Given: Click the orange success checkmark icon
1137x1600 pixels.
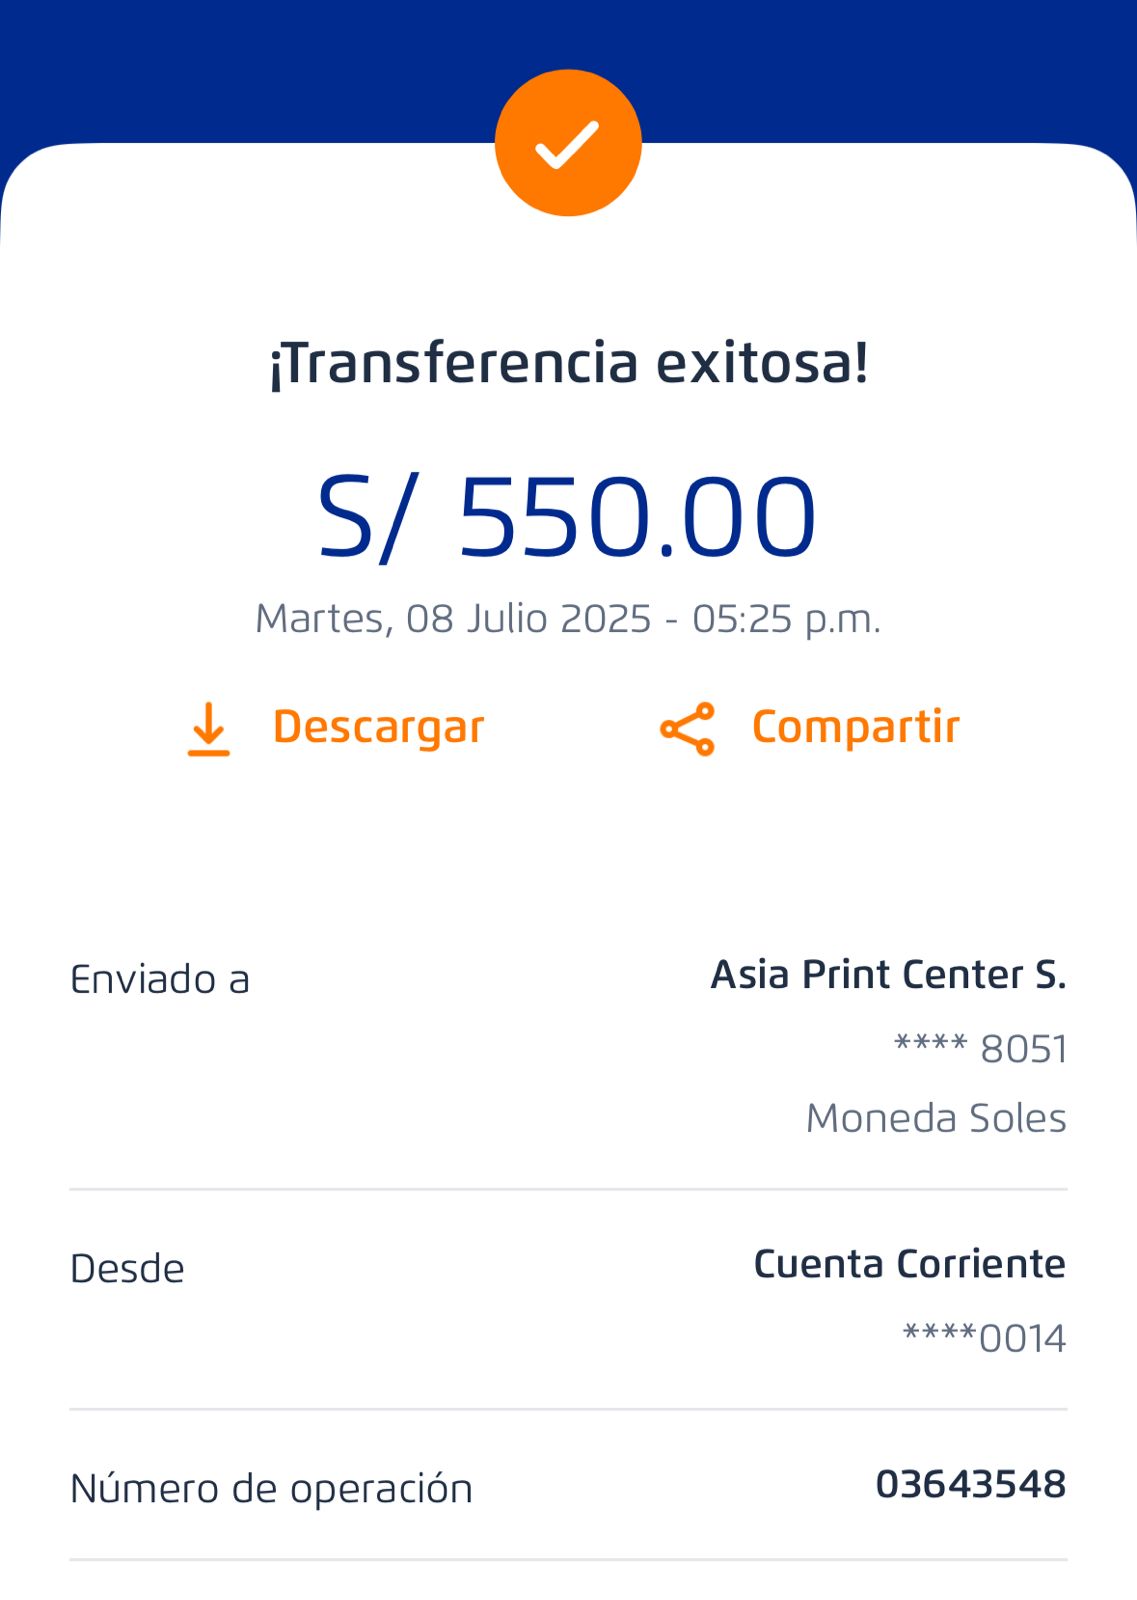Looking at the screenshot, I should (568, 143).
